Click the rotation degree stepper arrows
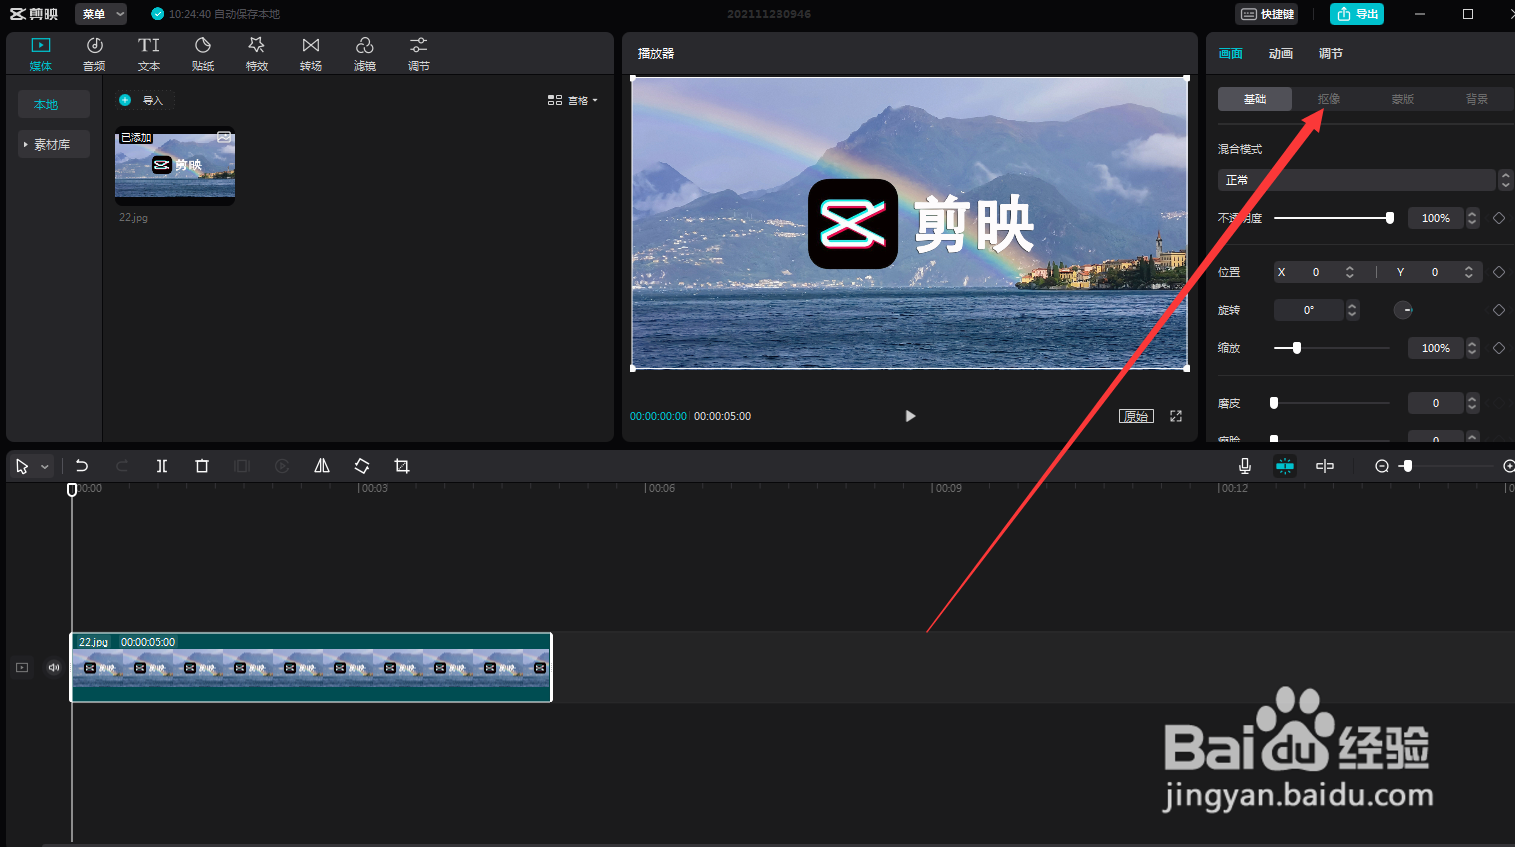The width and height of the screenshot is (1515, 847). coord(1353,310)
